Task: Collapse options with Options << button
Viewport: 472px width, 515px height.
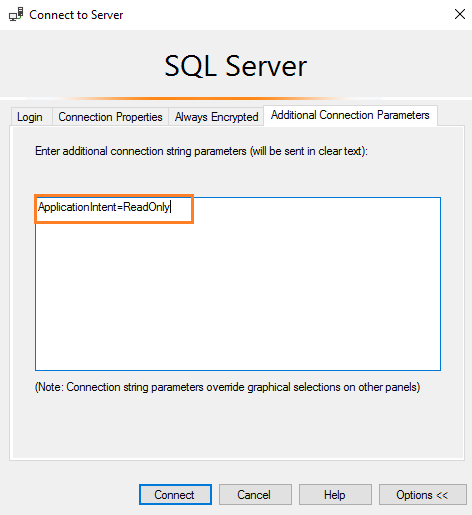Action: 422,494
